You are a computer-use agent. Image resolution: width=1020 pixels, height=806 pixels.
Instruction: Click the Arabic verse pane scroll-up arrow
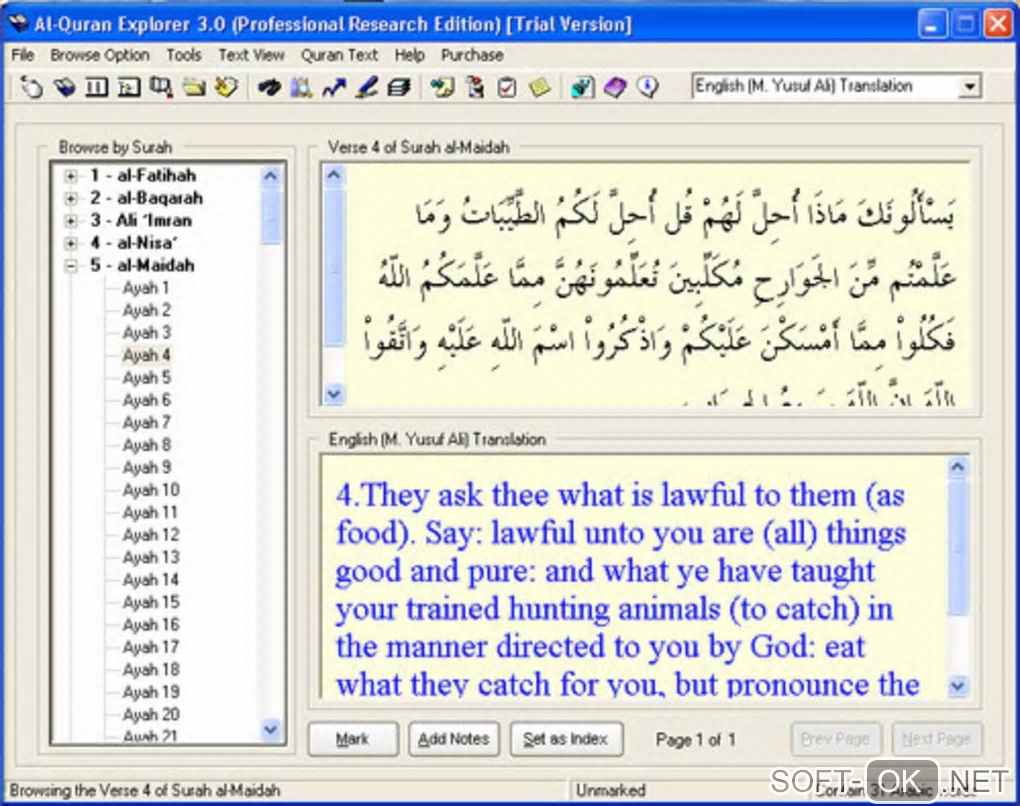[334, 175]
